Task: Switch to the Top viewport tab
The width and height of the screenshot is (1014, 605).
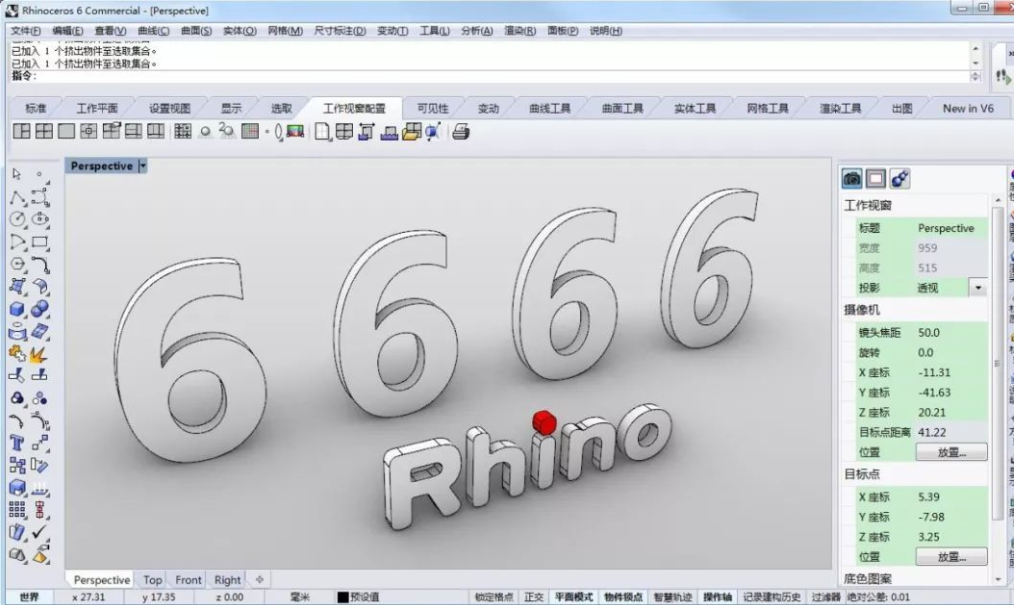Action: [x=153, y=580]
